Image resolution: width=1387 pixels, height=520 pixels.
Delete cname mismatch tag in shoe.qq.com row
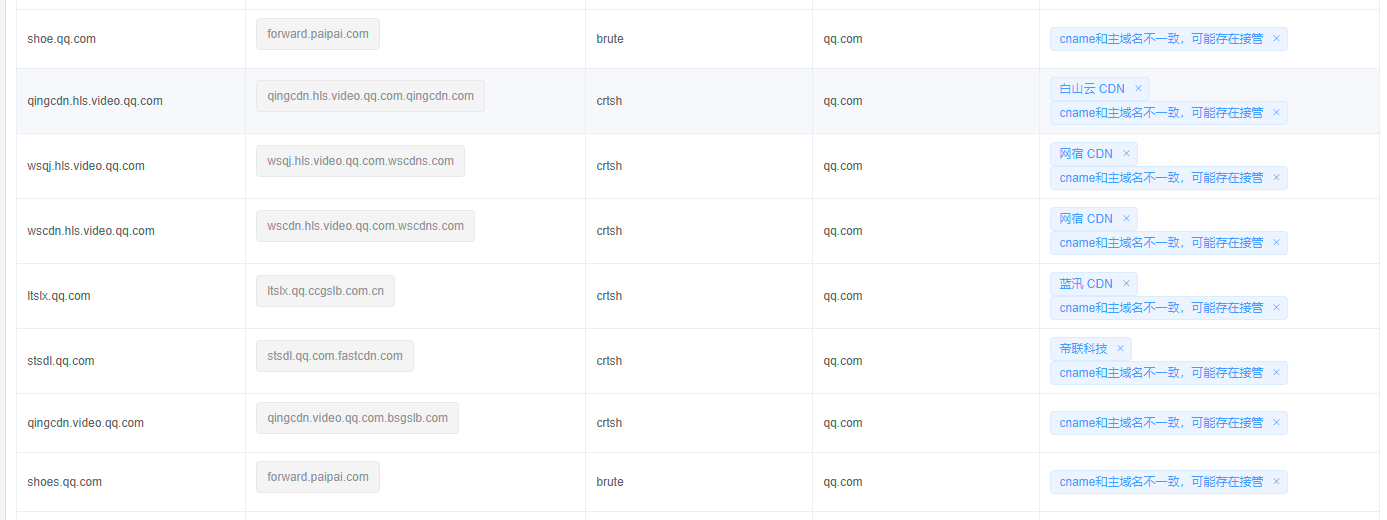tap(1276, 39)
